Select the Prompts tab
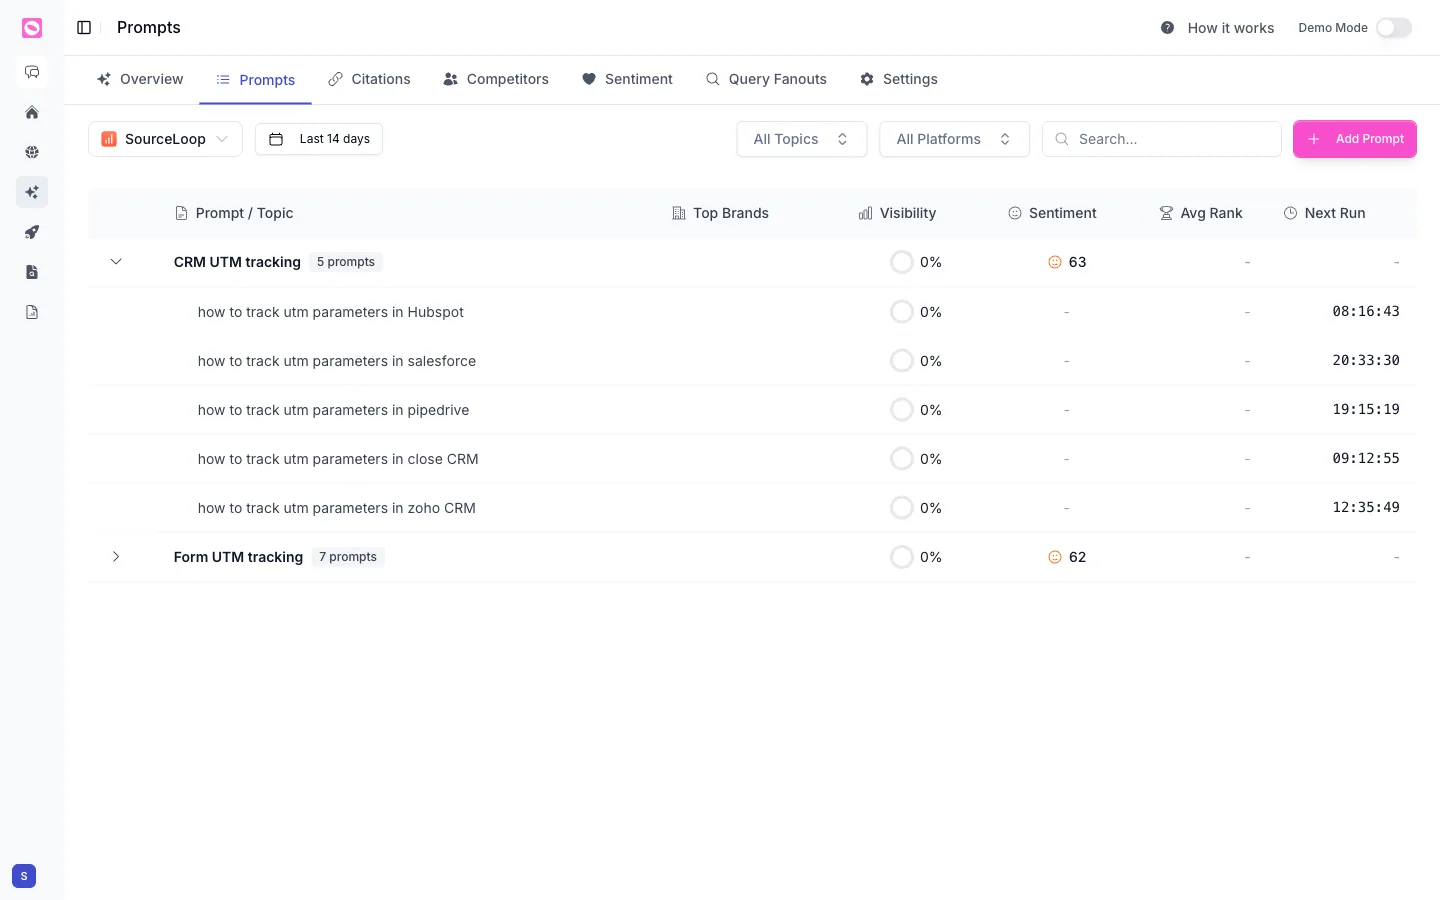The width and height of the screenshot is (1440, 900). [x=256, y=80]
